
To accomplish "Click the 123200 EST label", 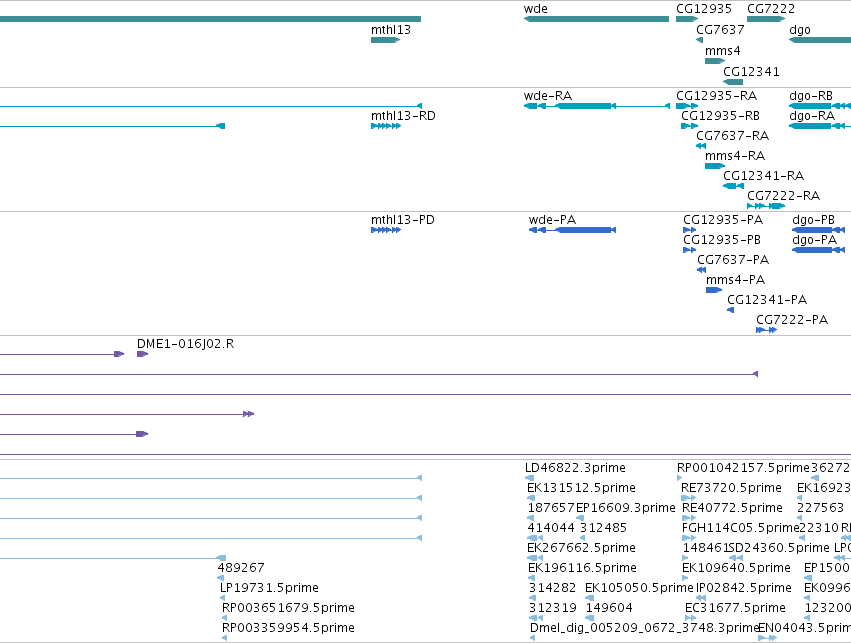I will (828, 608).
